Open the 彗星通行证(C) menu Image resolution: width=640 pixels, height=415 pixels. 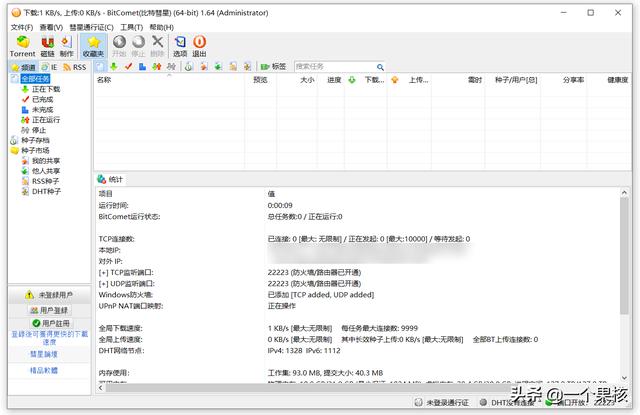point(91,27)
